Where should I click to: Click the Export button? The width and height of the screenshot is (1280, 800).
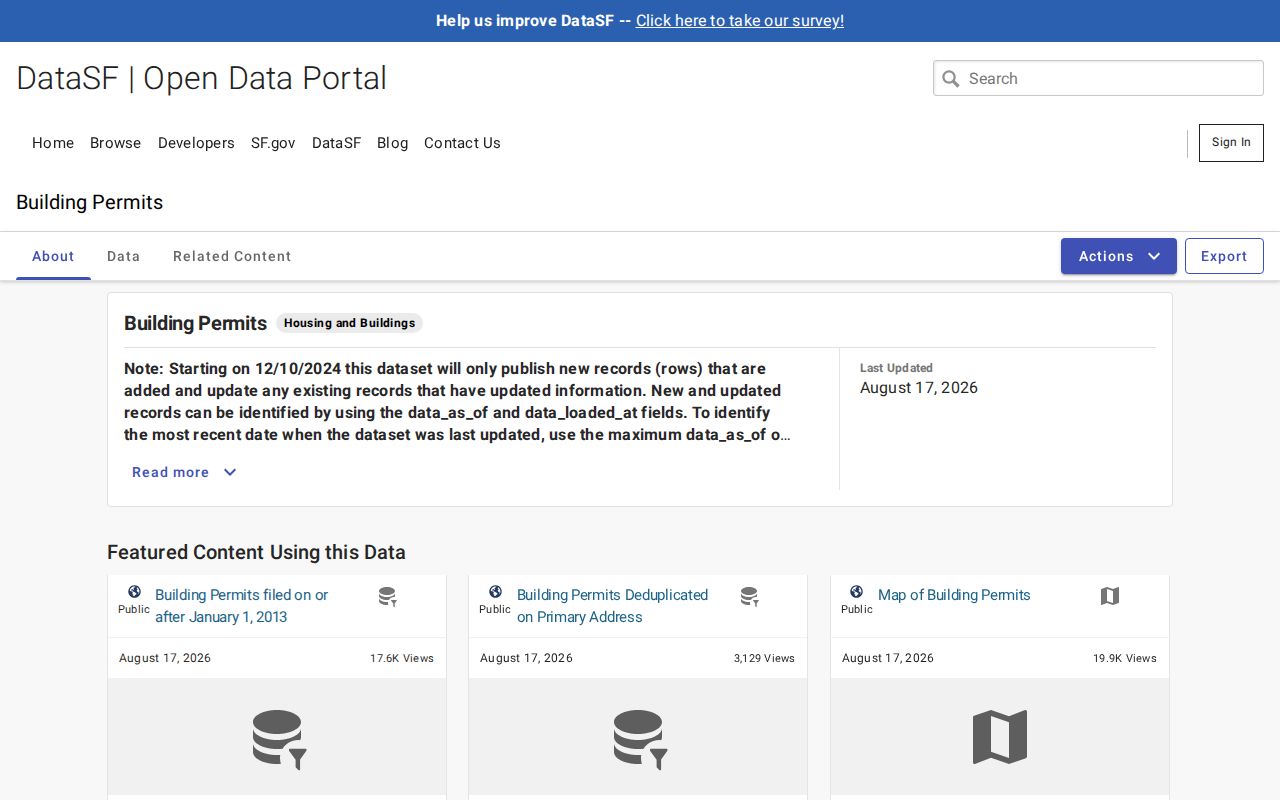coord(1224,256)
